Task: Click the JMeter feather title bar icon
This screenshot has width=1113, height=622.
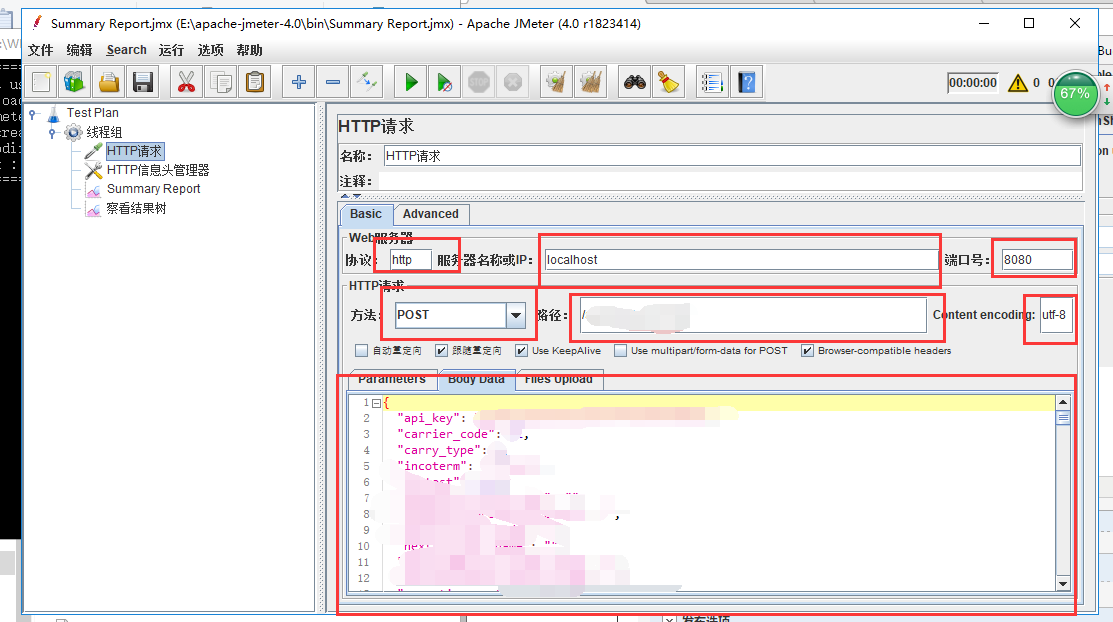Action: (38, 23)
